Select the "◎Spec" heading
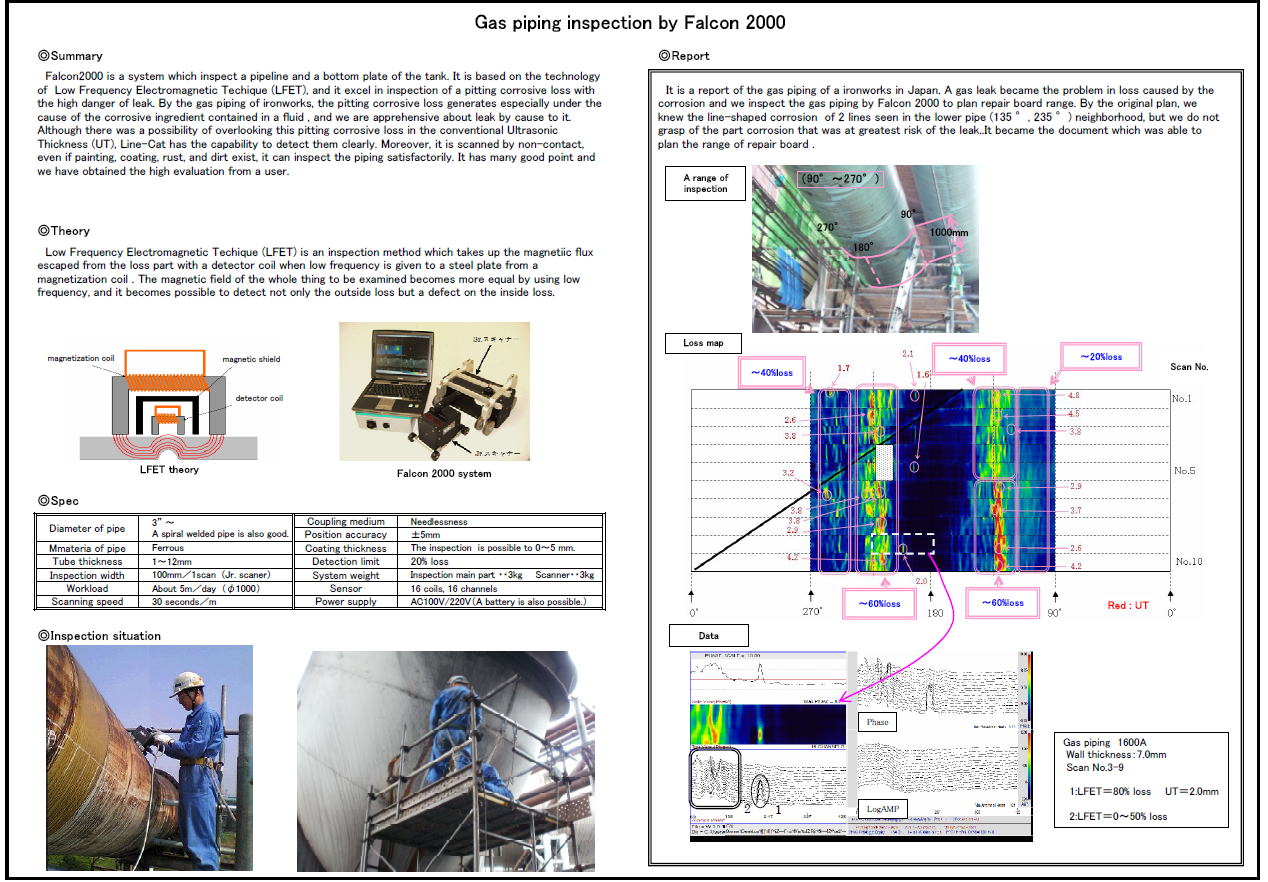The image size is (1268, 882). click(57, 500)
